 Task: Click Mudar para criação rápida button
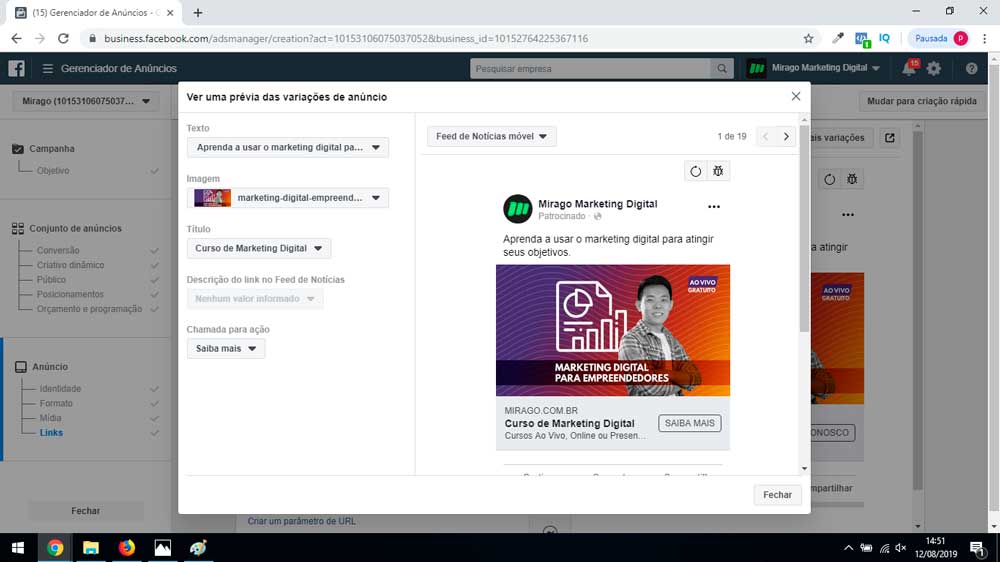coord(922,101)
